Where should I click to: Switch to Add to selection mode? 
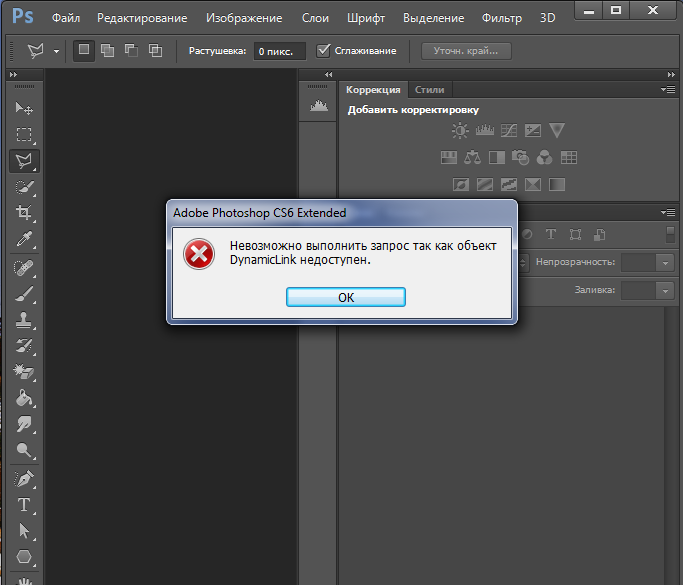107,50
